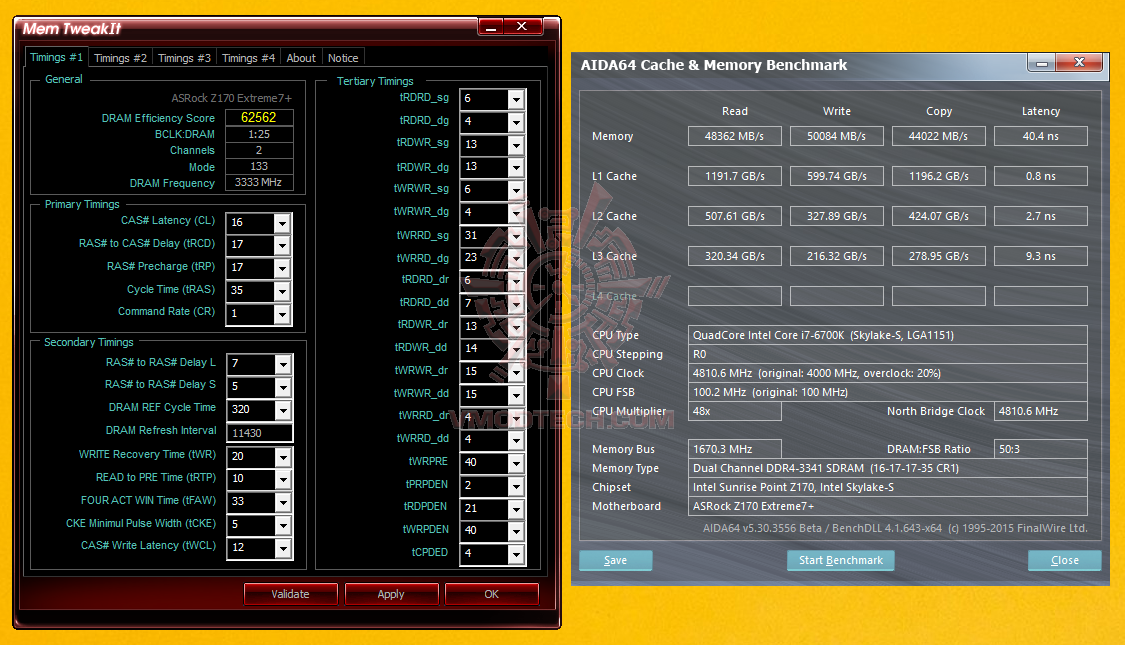Close AIDA64 window with title bar X
This screenshot has width=1125, height=645.
point(1078,63)
